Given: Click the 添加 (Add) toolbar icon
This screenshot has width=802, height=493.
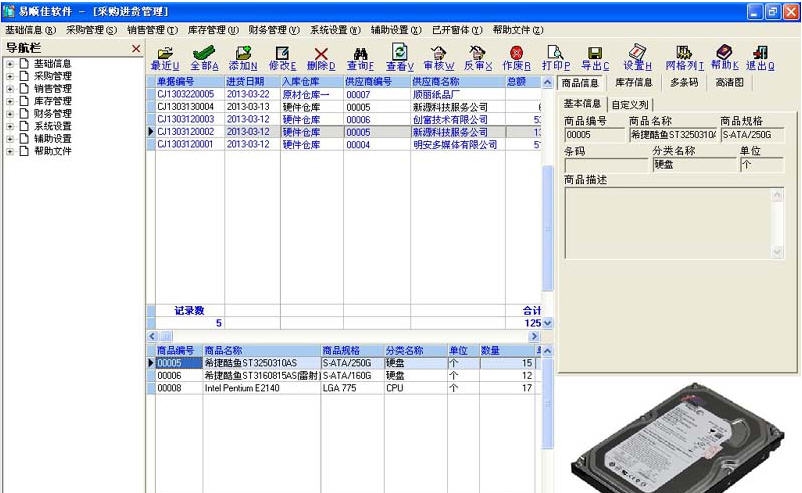Looking at the screenshot, I should (x=243, y=53).
